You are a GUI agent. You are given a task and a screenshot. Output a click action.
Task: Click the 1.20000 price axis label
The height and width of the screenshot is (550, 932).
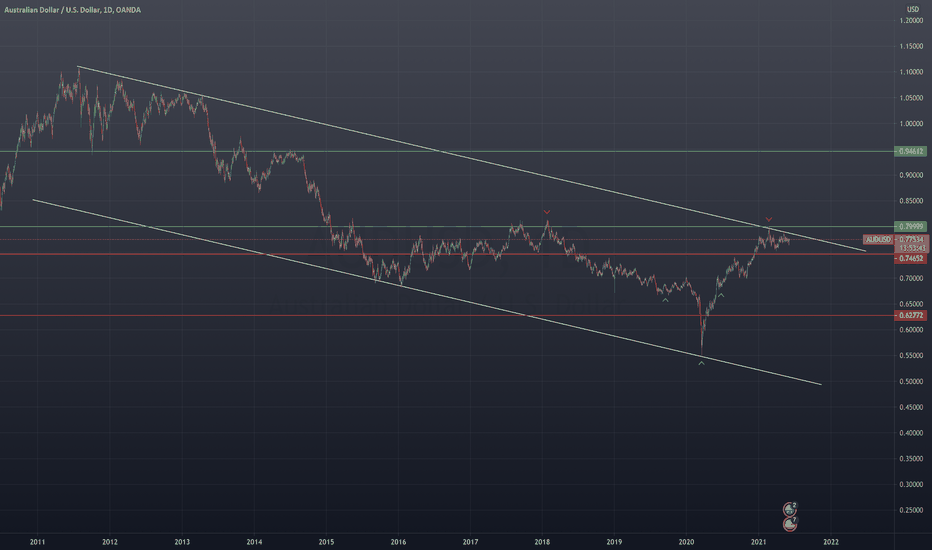pyautogui.click(x=911, y=20)
